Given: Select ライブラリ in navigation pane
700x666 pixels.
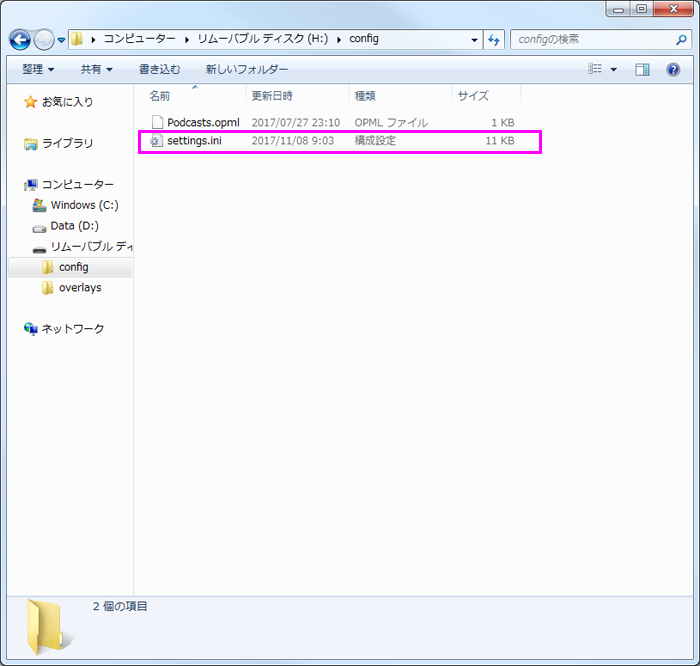Looking at the screenshot, I should [x=67, y=143].
